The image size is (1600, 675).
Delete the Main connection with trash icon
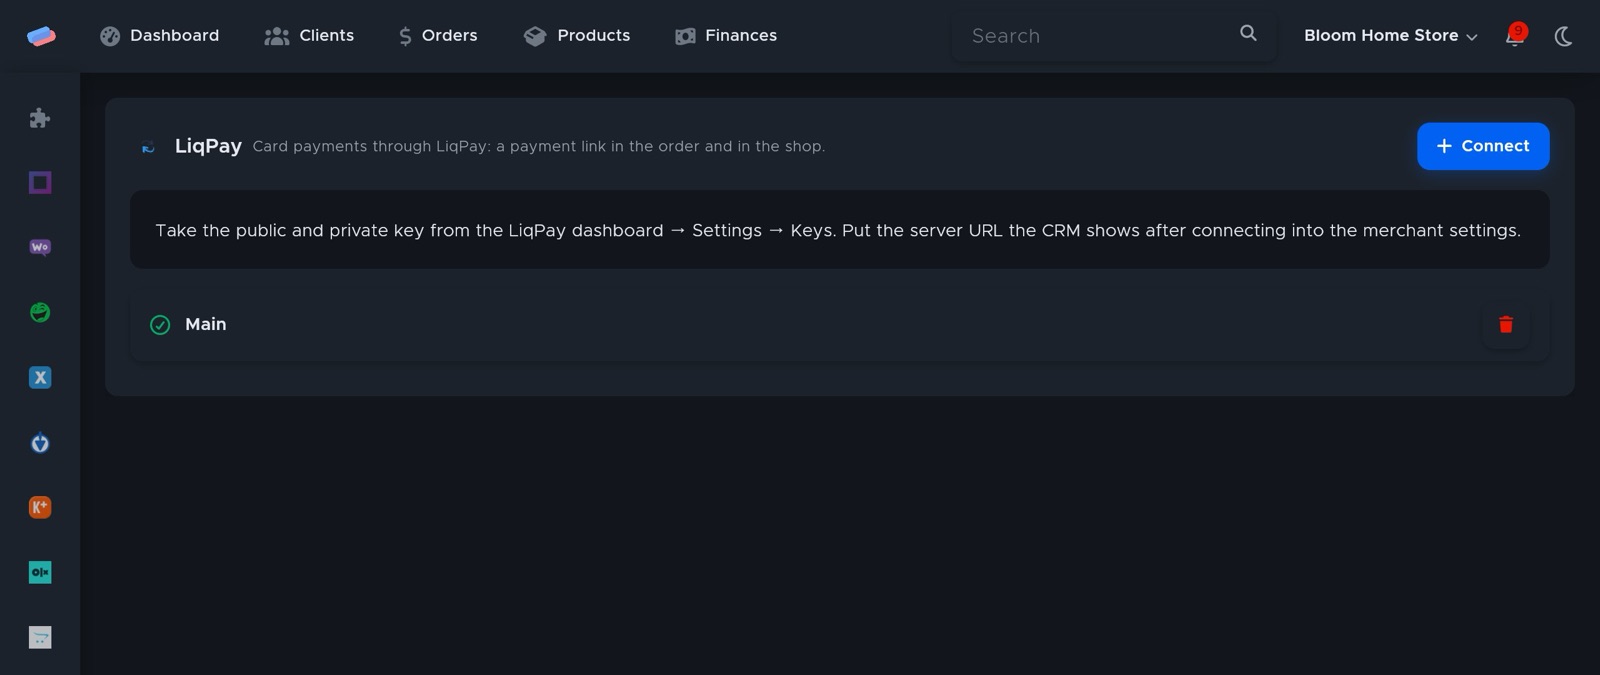tap(1506, 324)
